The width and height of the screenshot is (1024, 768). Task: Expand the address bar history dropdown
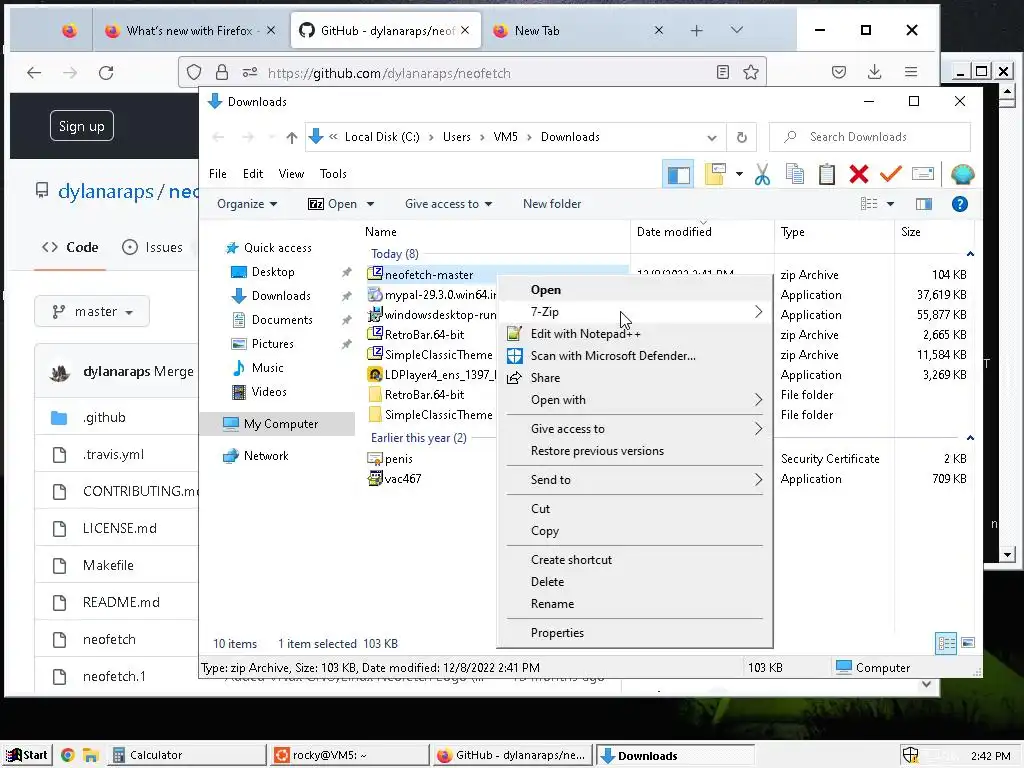[x=712, y=137]
